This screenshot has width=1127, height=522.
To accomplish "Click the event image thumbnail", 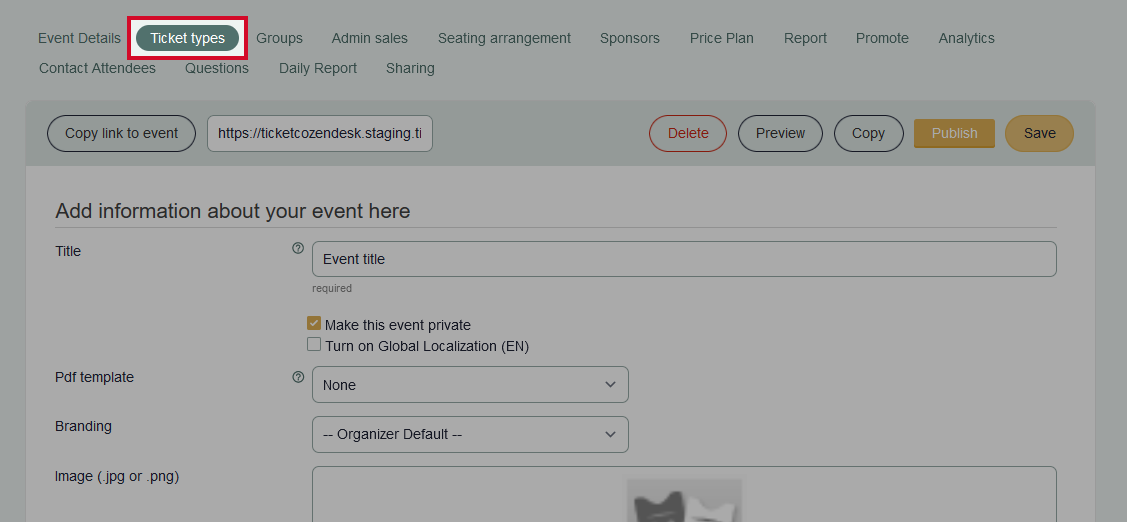I will pos(684,500).
